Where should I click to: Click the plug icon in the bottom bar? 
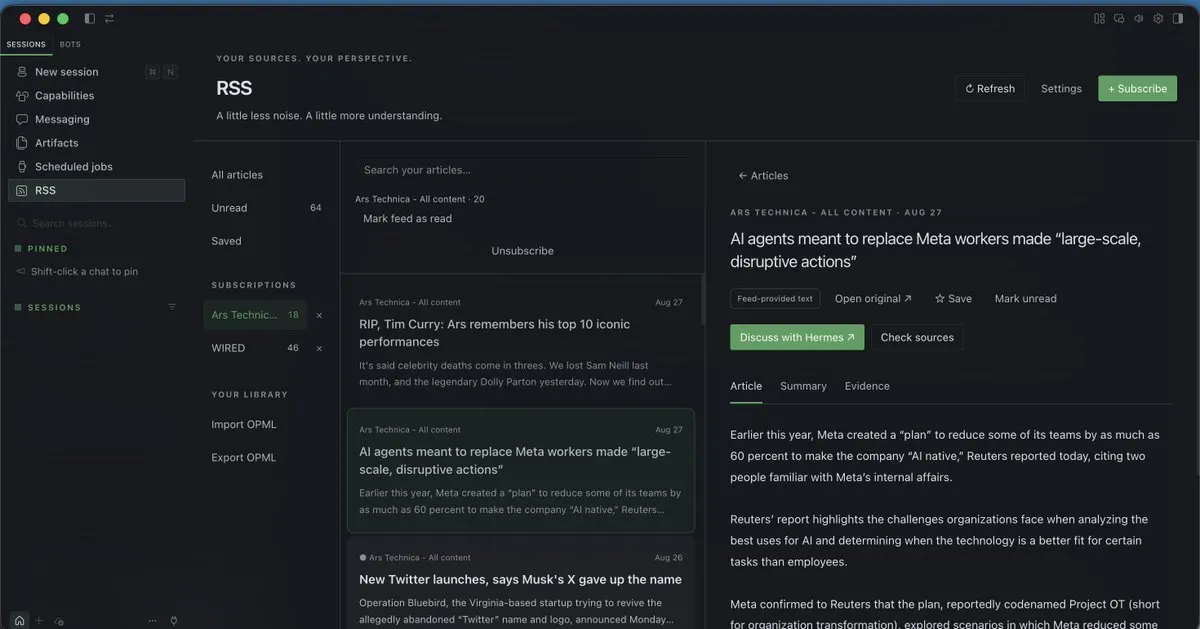[x=174, y=620]
